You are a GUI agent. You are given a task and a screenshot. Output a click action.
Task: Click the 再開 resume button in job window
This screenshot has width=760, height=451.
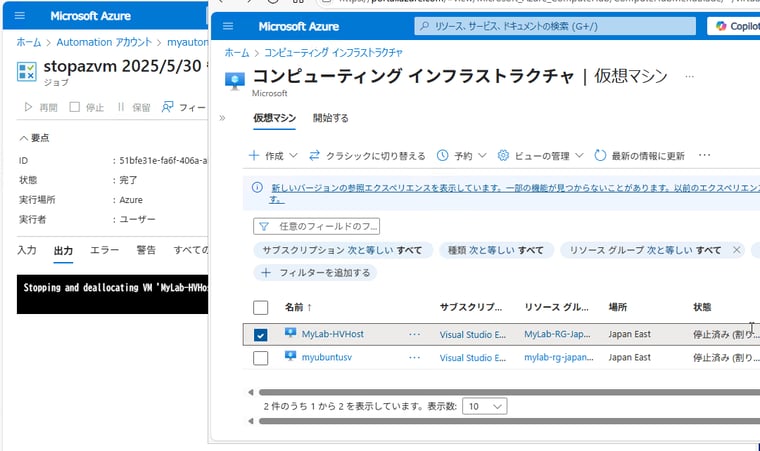pyautogui.click(x=41, y=107)
